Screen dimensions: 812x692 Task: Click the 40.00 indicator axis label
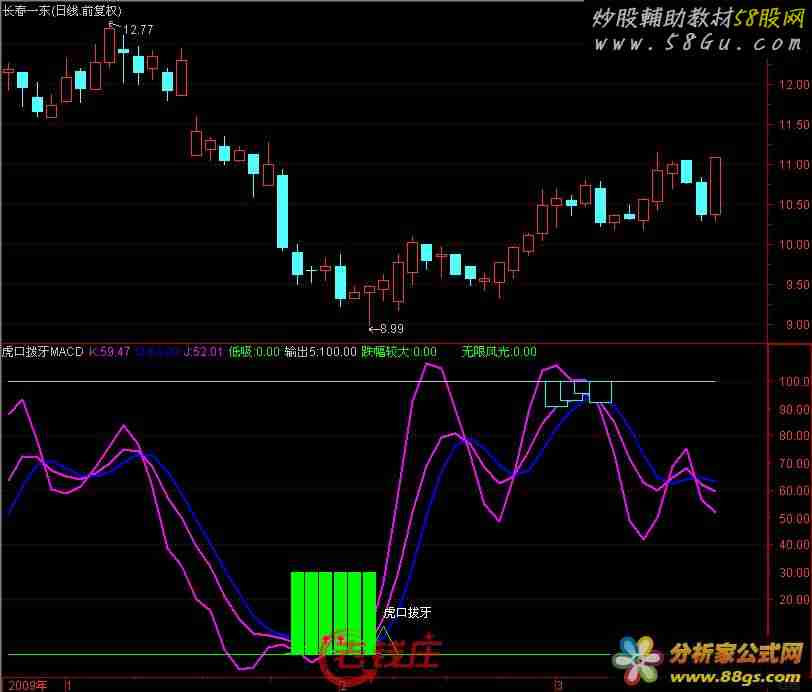click(794, 545)
